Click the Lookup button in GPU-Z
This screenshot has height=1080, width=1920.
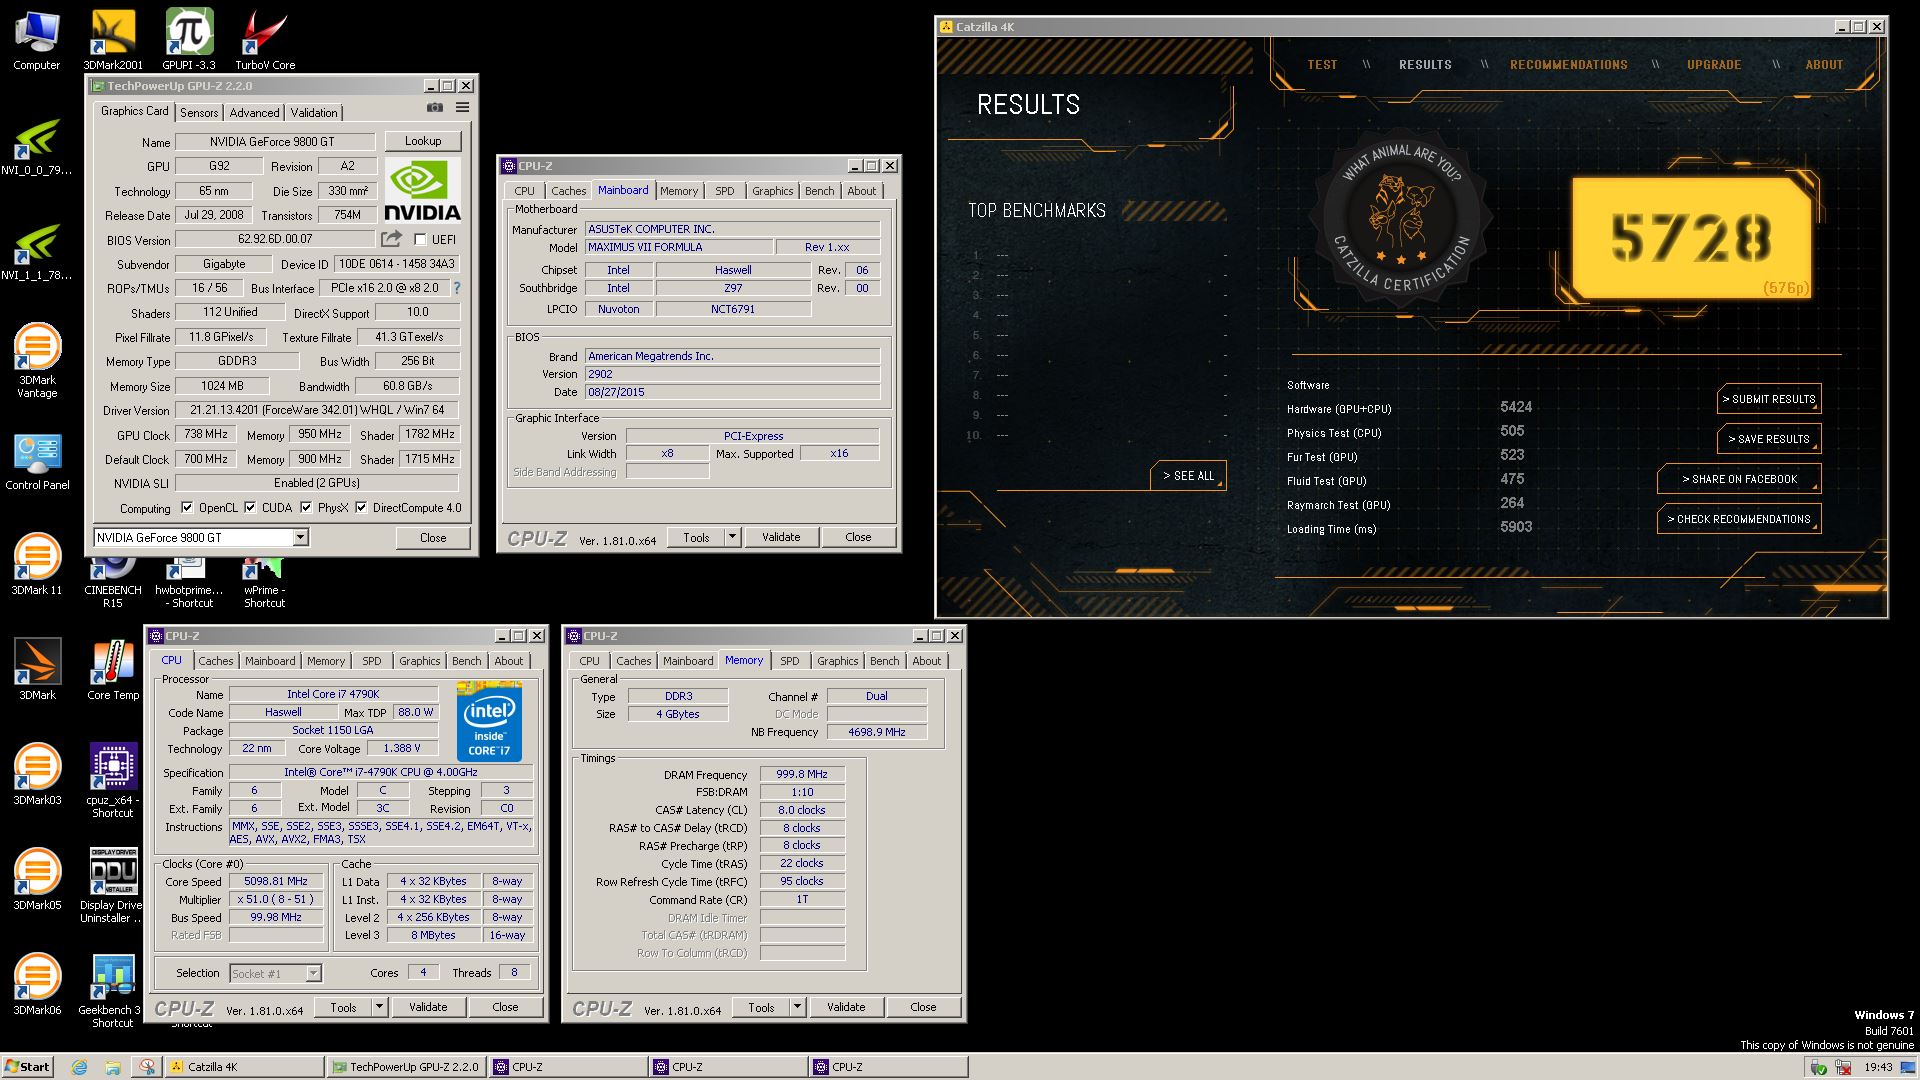(x=423, y=141)
